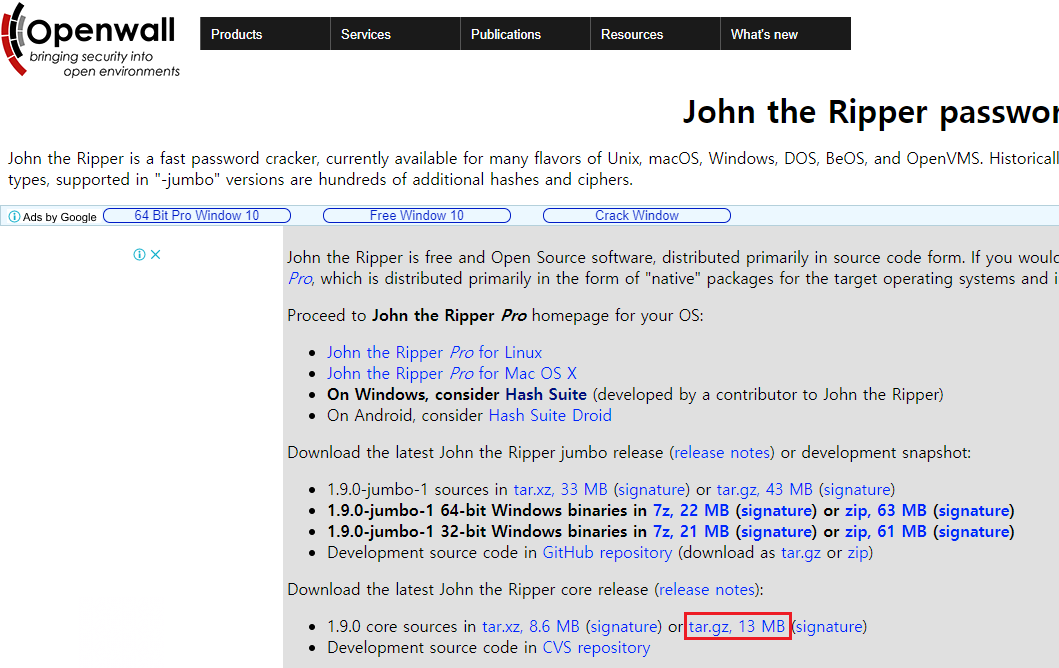Download 64-bit Windows binaries 7z, 22 MB

[x=691, y=511]
